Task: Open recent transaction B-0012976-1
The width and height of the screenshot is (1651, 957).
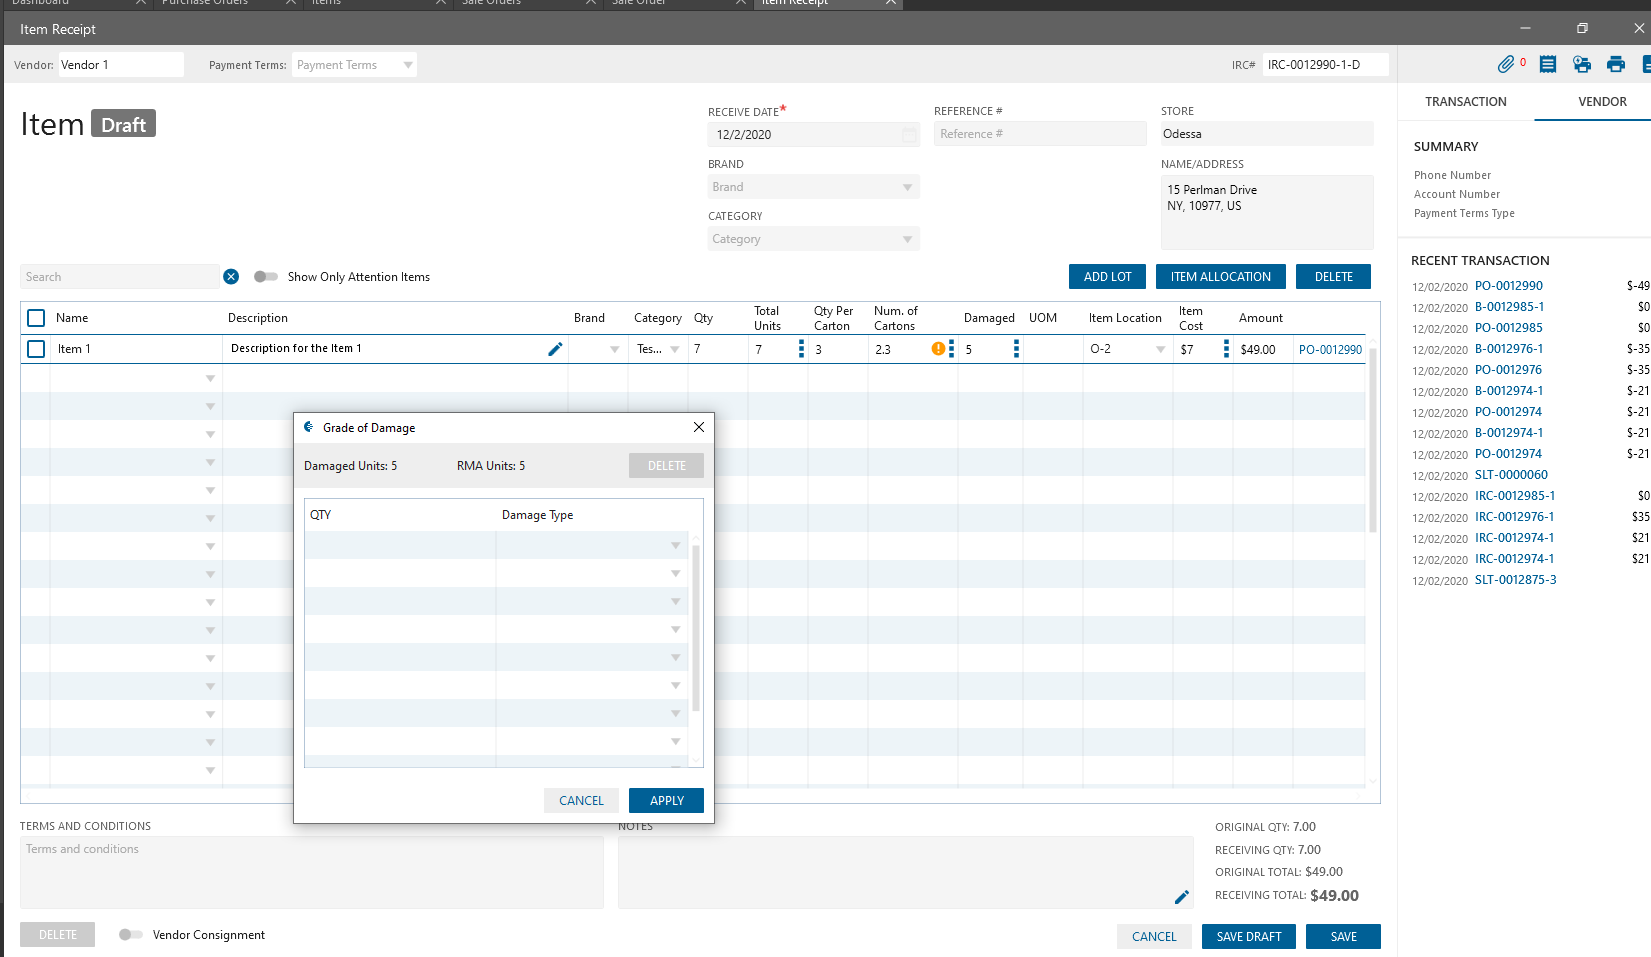Action: pyautogui.click(x=1509, y=349)
